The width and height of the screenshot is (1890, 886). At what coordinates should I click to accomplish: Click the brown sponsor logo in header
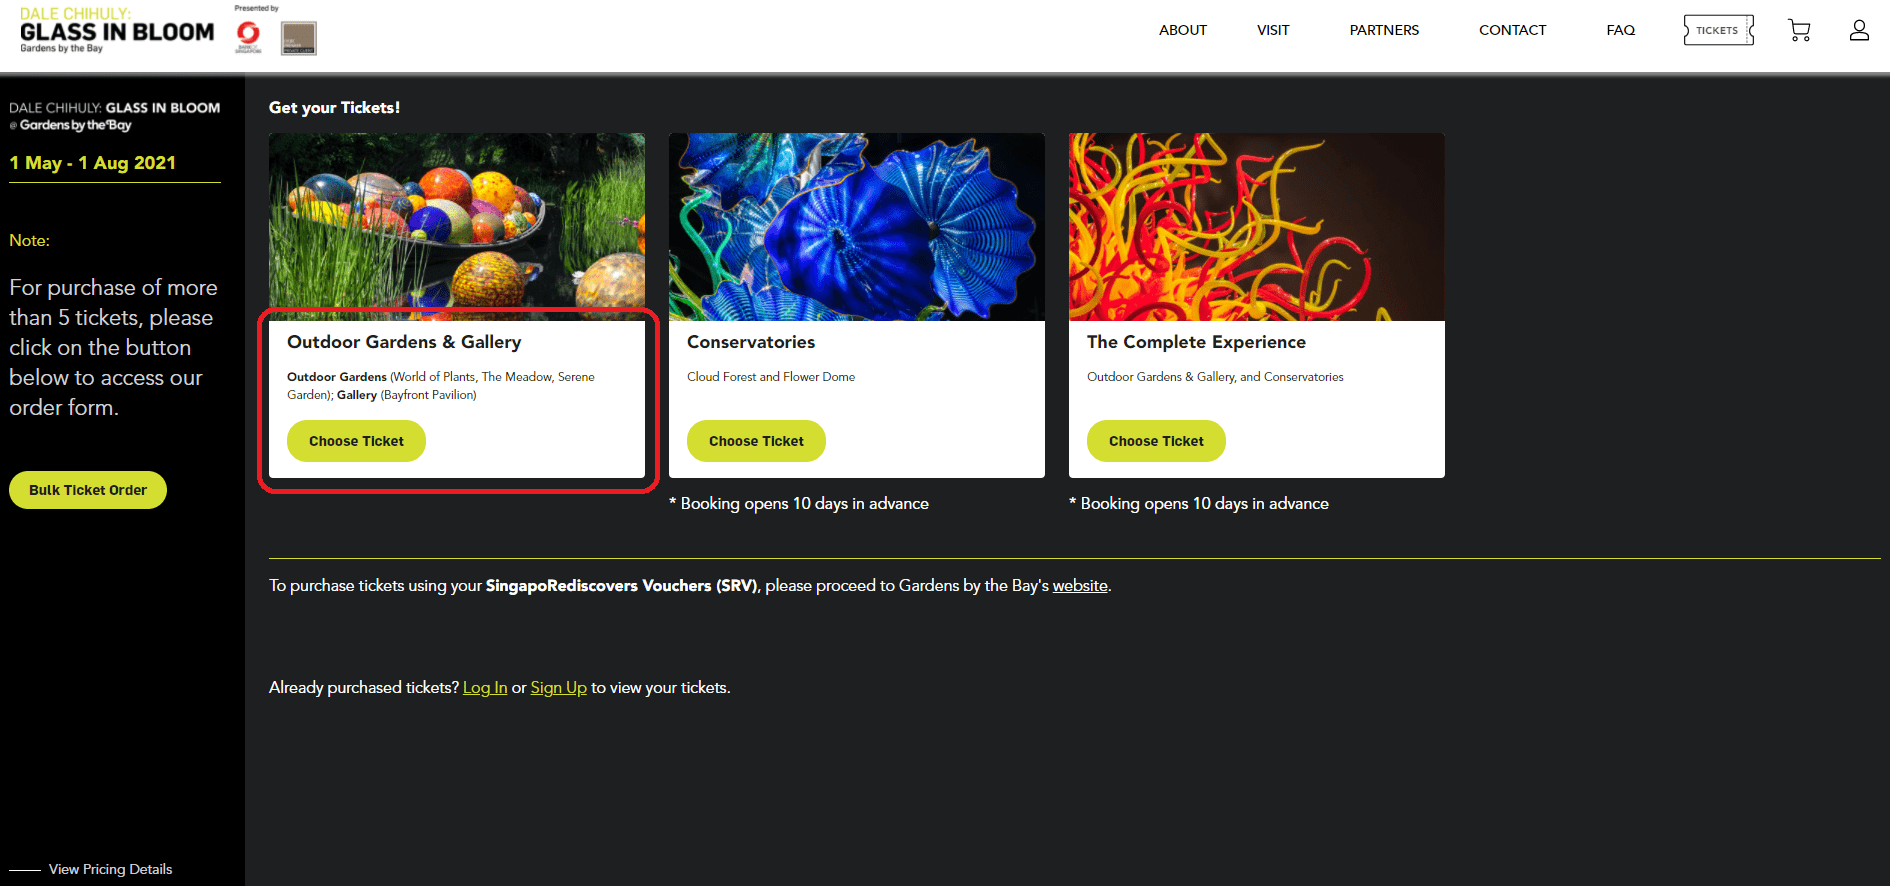point(299,38)
